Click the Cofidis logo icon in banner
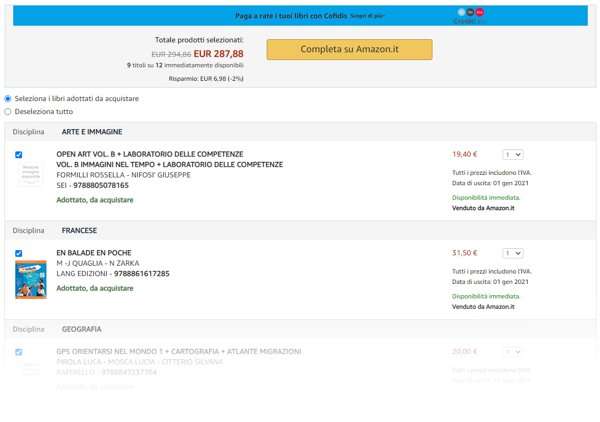 [470, 16]
